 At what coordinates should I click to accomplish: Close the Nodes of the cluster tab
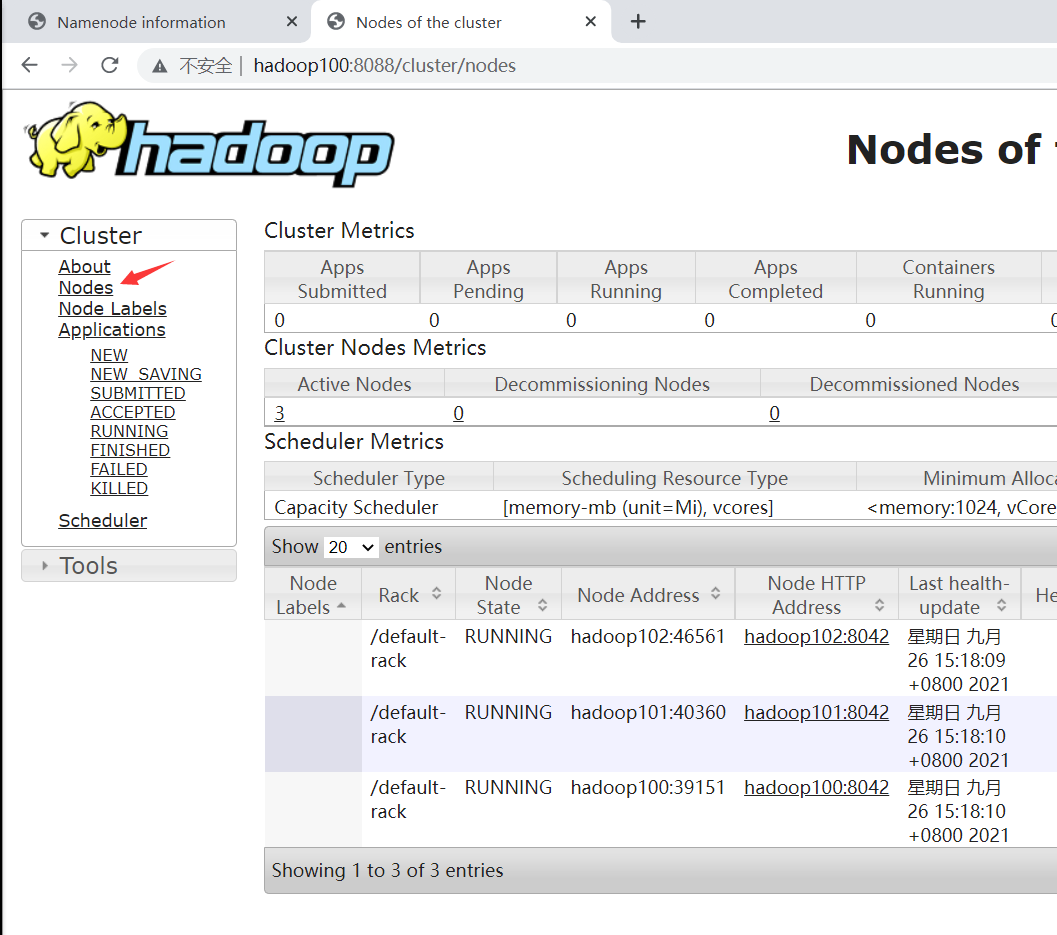click(591, 22)
